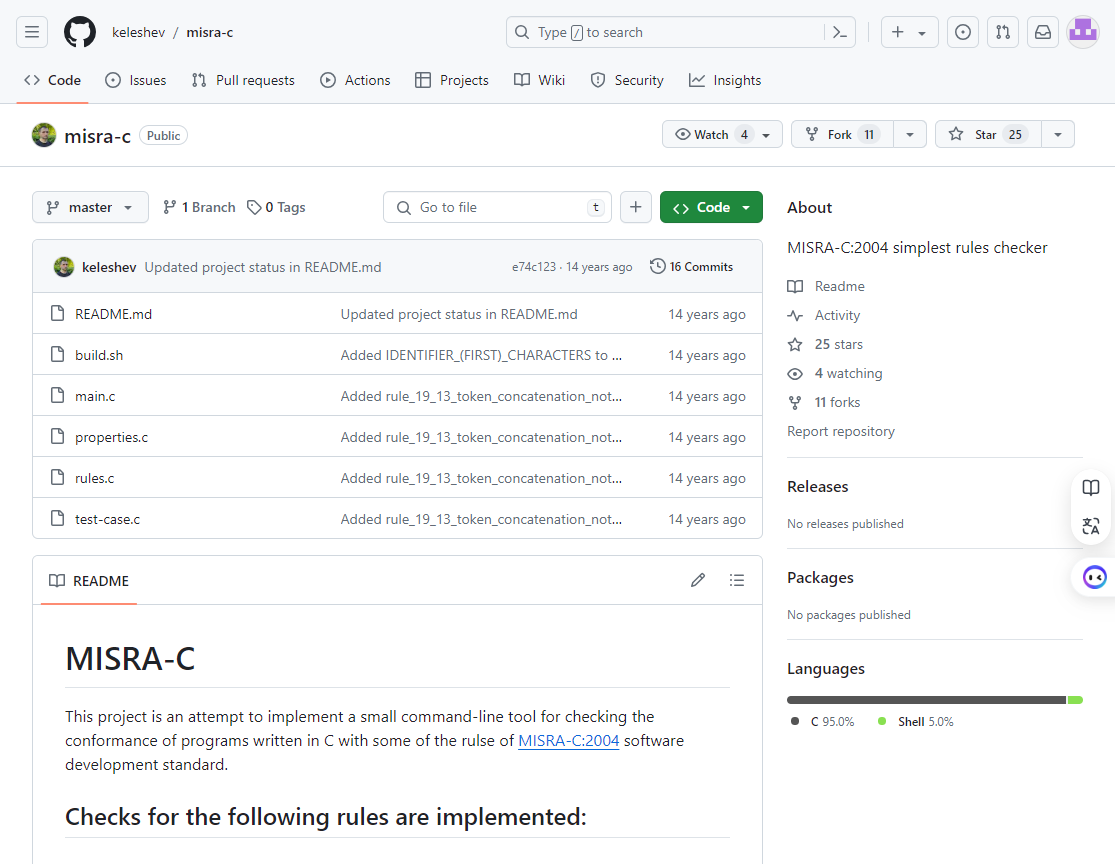Open the green Code clone dropdown

[711, 207]
